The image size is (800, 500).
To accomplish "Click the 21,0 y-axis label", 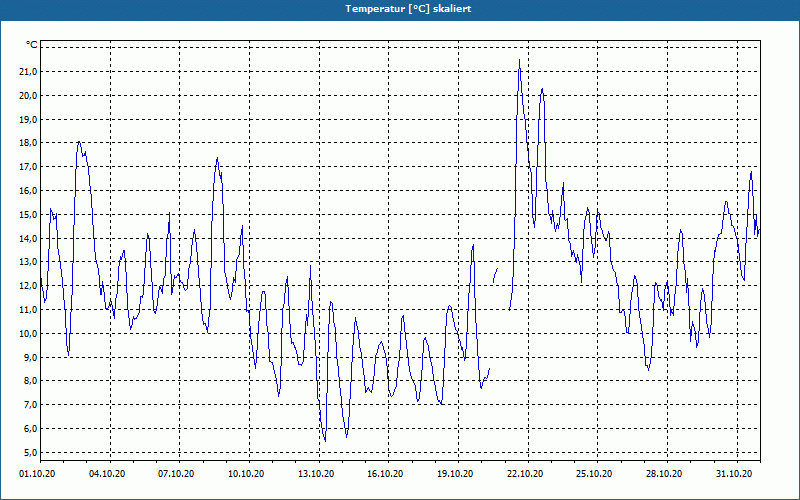I will [x=28, y=71].
